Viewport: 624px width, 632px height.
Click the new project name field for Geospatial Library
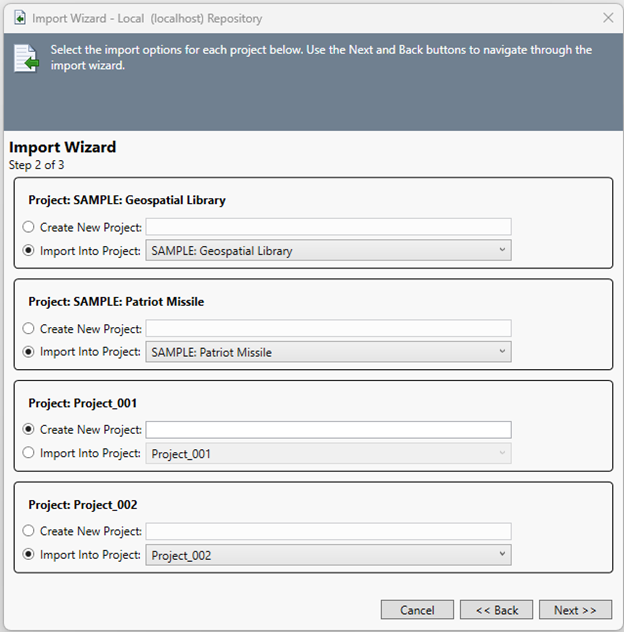(328, 227)
